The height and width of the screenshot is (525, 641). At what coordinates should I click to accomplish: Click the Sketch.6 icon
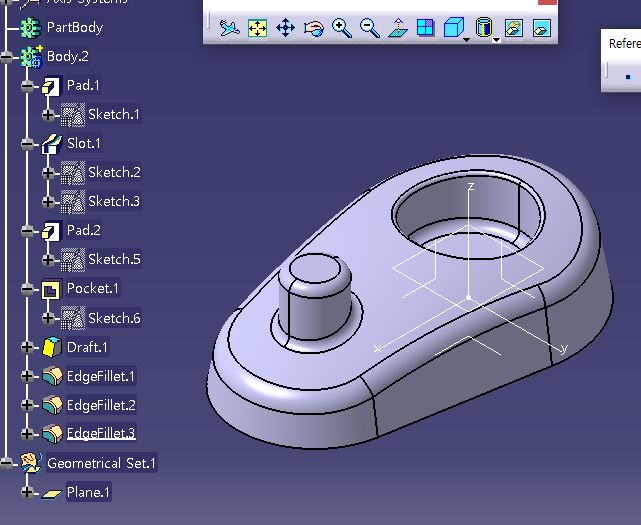click(x=73, y=318)
